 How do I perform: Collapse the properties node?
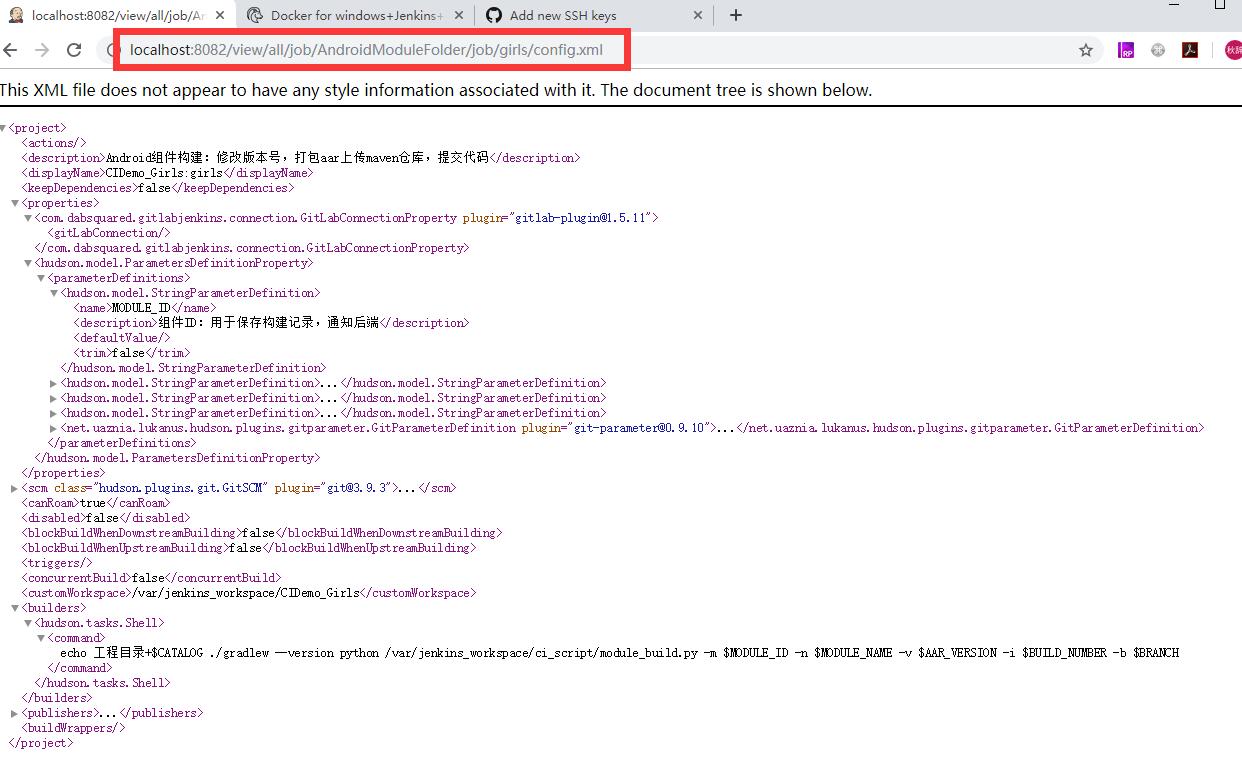(15, 203)
